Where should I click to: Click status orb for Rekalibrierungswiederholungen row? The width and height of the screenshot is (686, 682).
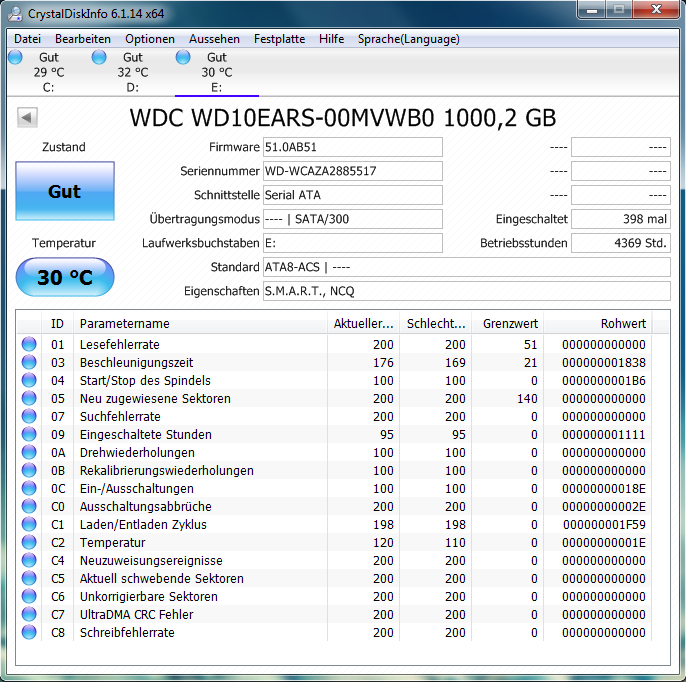tap(29, 470)
